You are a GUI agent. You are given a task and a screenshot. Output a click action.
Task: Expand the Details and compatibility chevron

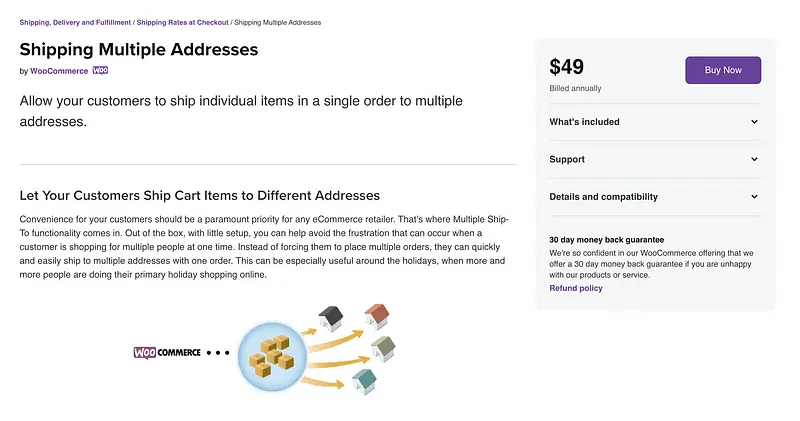point(754,197)
